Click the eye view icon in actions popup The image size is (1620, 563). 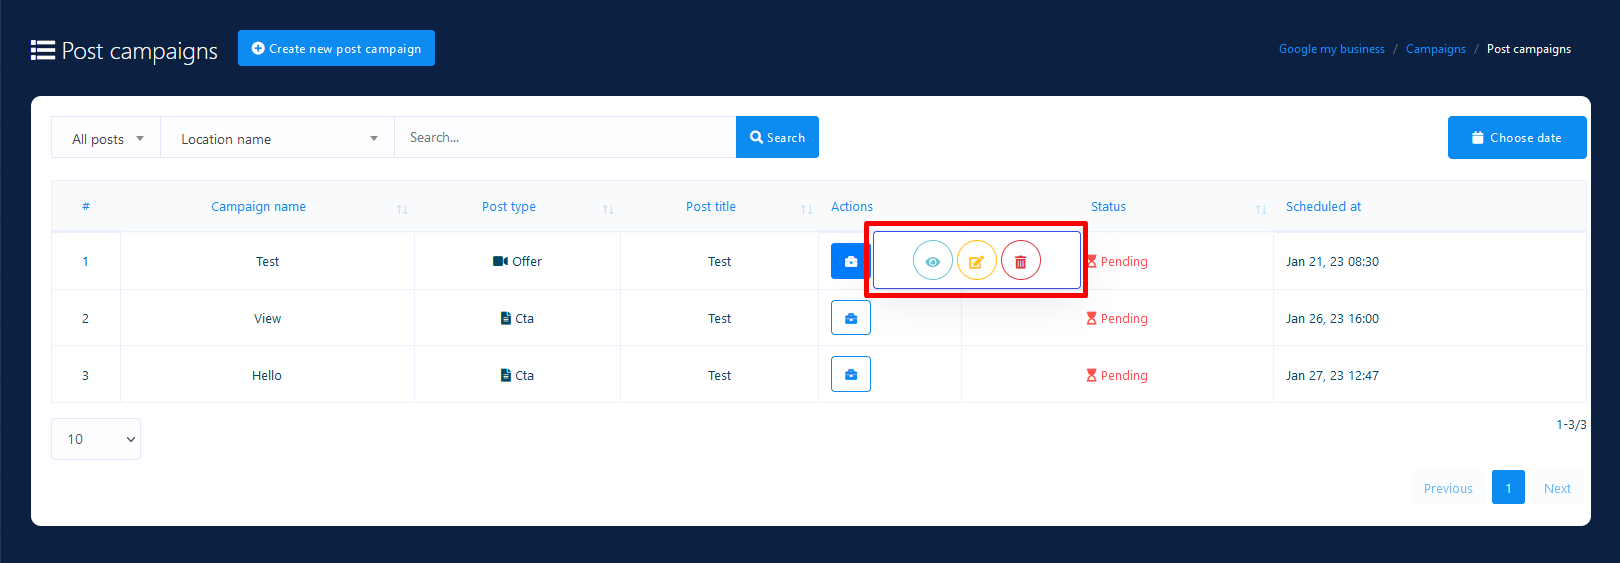932,261
